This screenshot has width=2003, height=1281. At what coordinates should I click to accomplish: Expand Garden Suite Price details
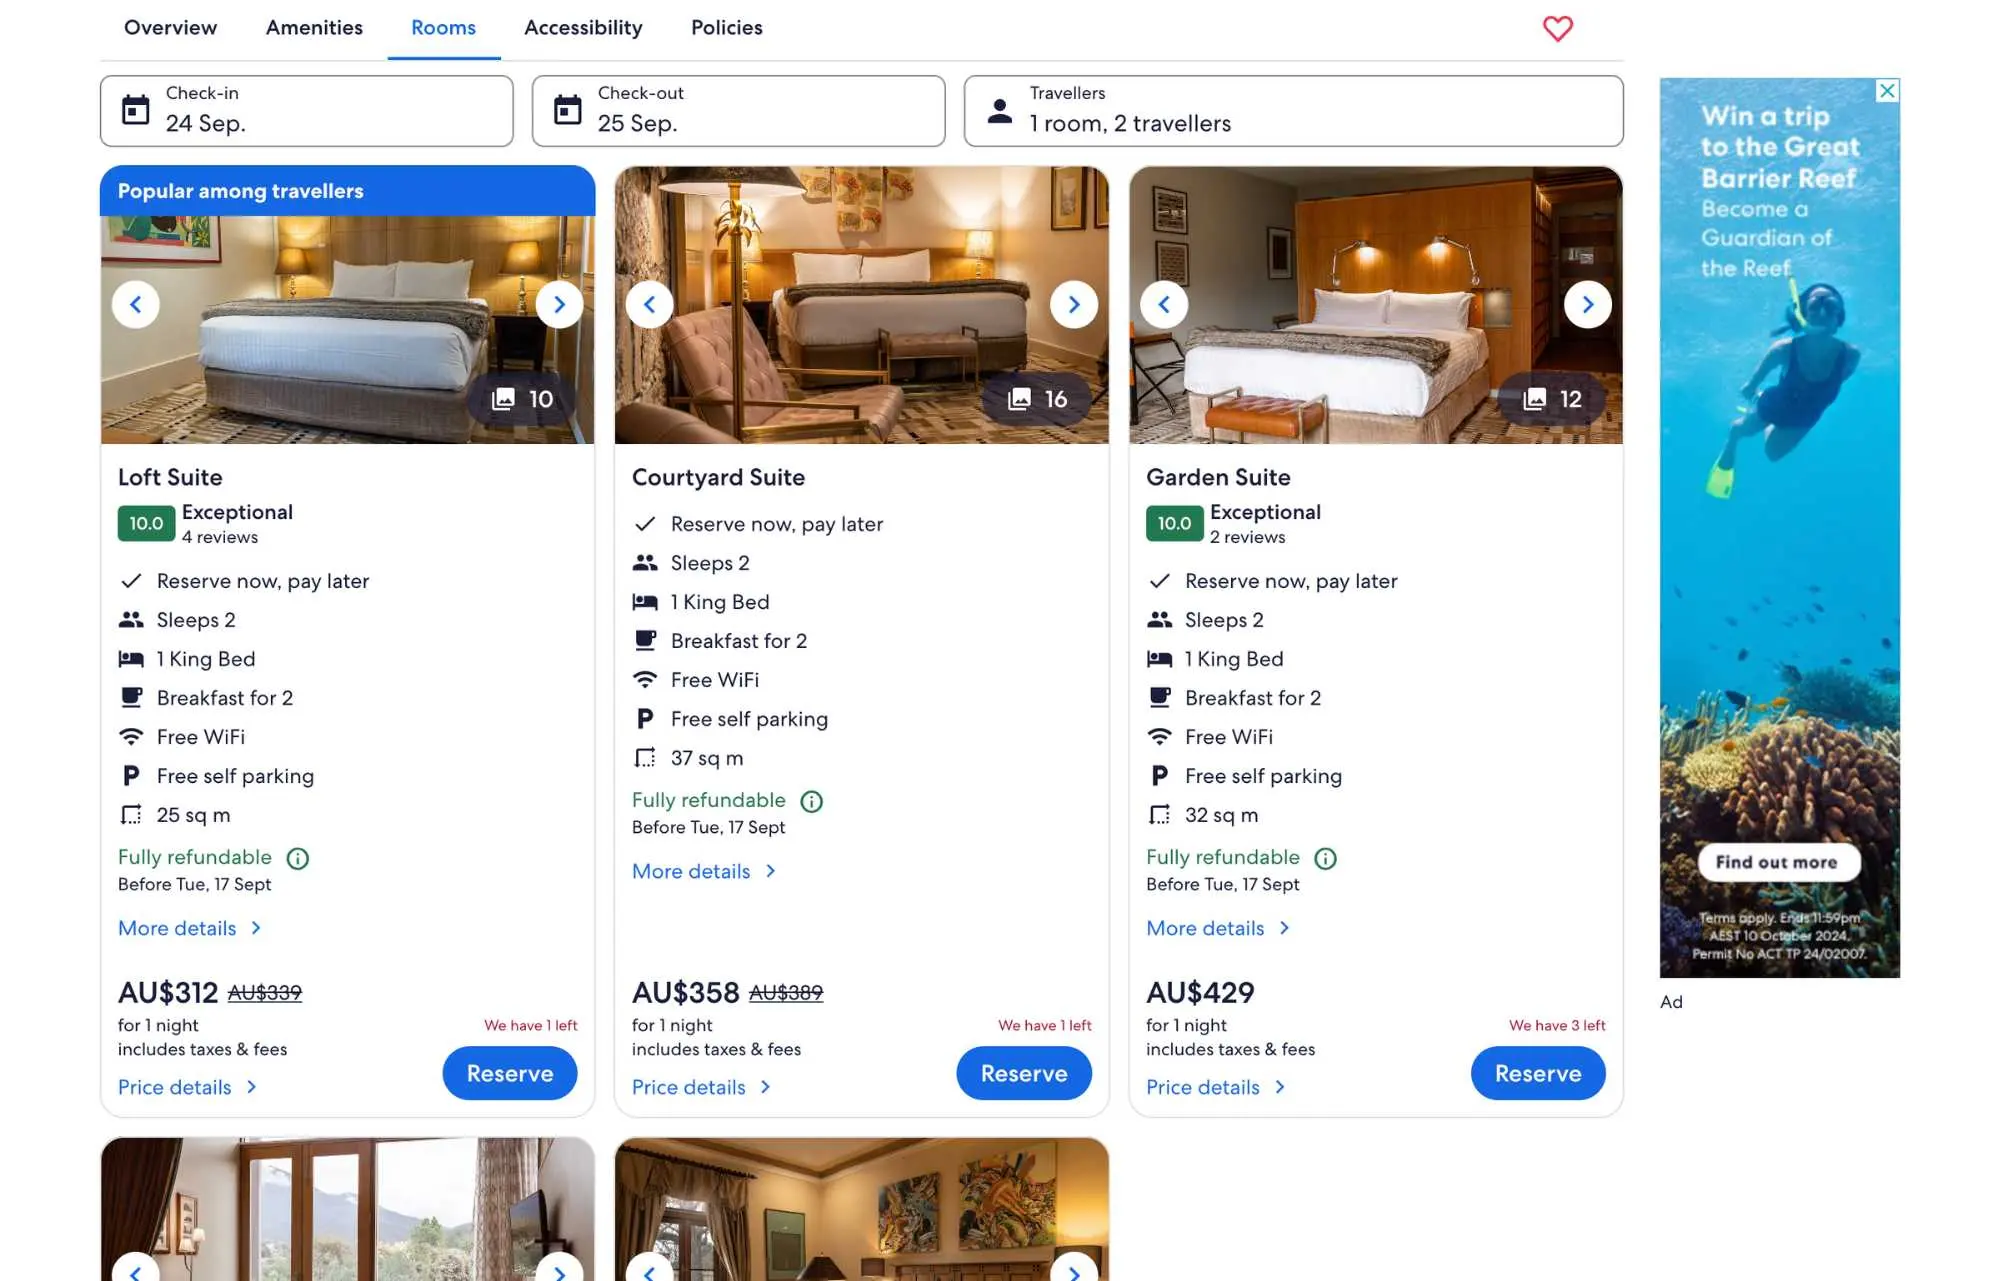[x=1216, y=1087]
